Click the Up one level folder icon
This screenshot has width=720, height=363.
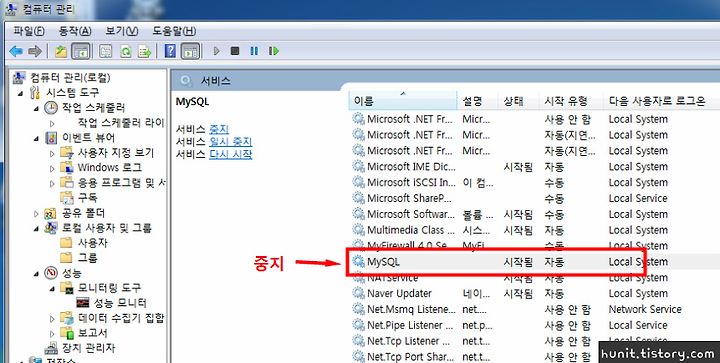pyautogui.click(x=61, y=51)
